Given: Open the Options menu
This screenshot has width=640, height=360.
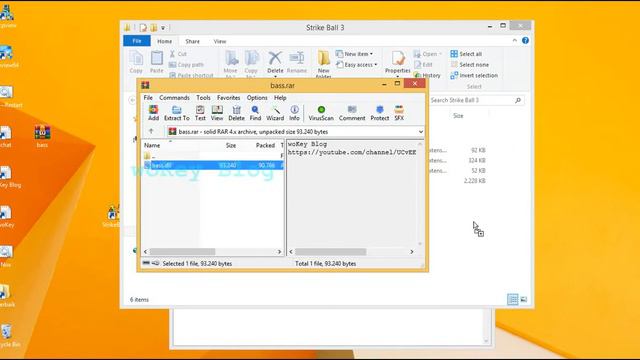Looking at the screenshot, I should [257, 98].
